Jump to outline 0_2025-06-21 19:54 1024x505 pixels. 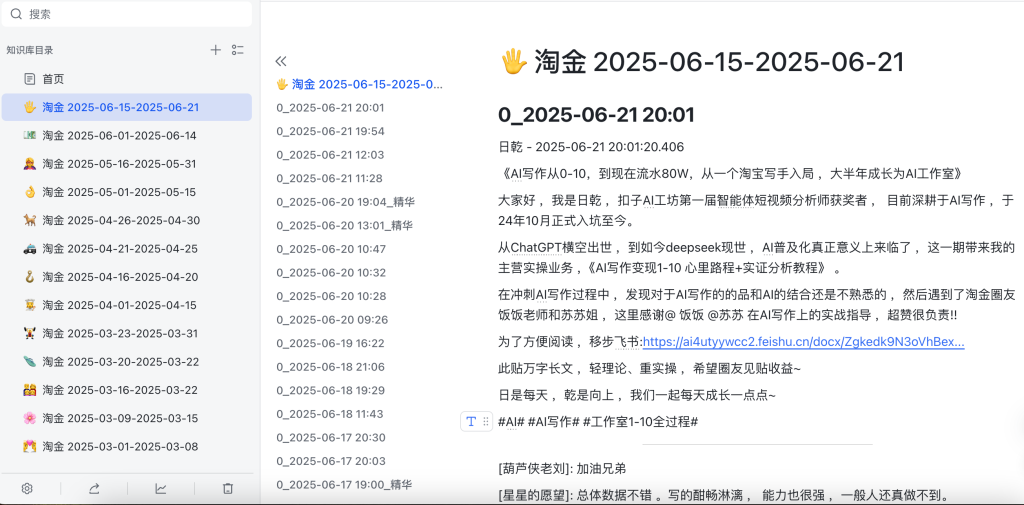(330, 131)
